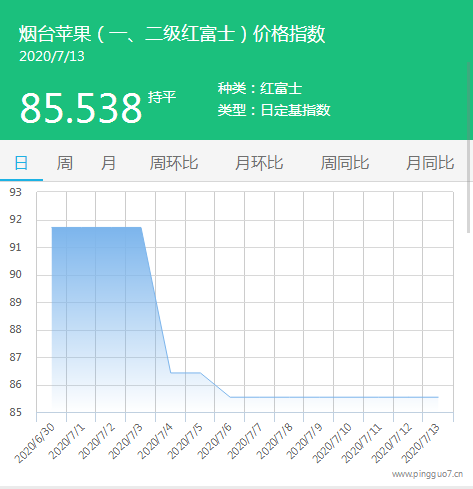Click the 种类：红富士 label
Image resolution: width=473 pixels, height=489 pixels.
coord(260,88)
